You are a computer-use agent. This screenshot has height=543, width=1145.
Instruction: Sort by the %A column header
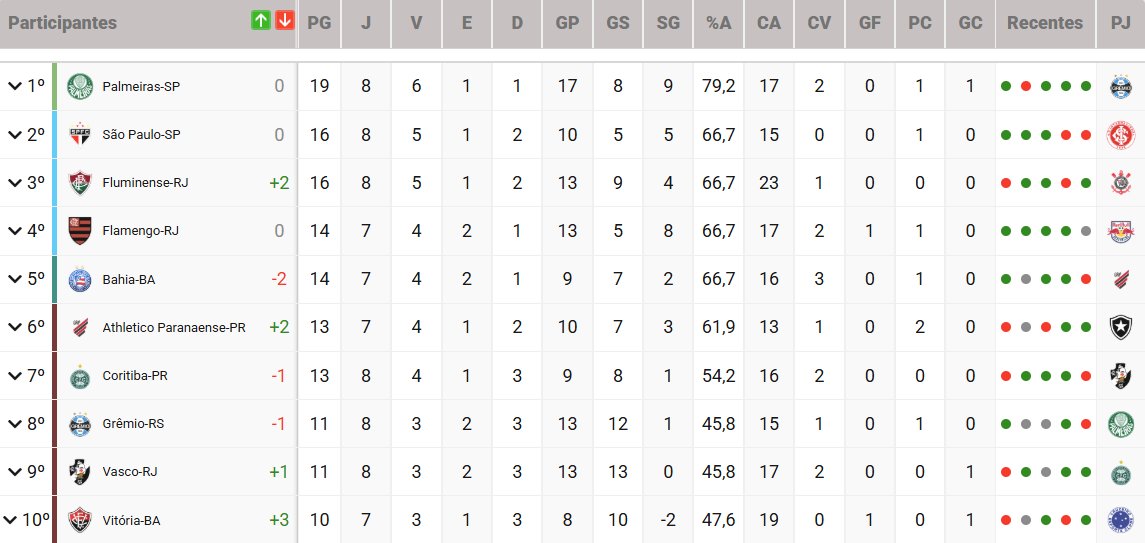(719, 22)
